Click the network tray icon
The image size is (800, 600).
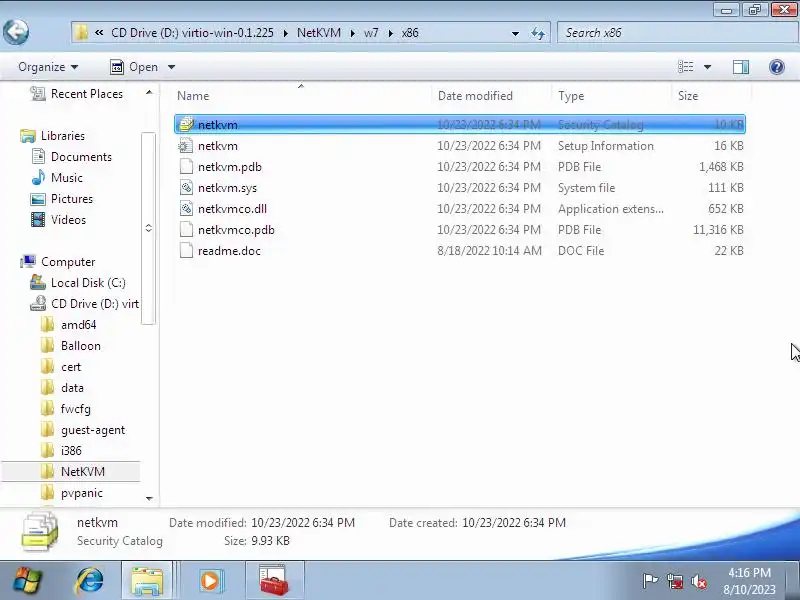pyautogui.click(x=674, y=581)
